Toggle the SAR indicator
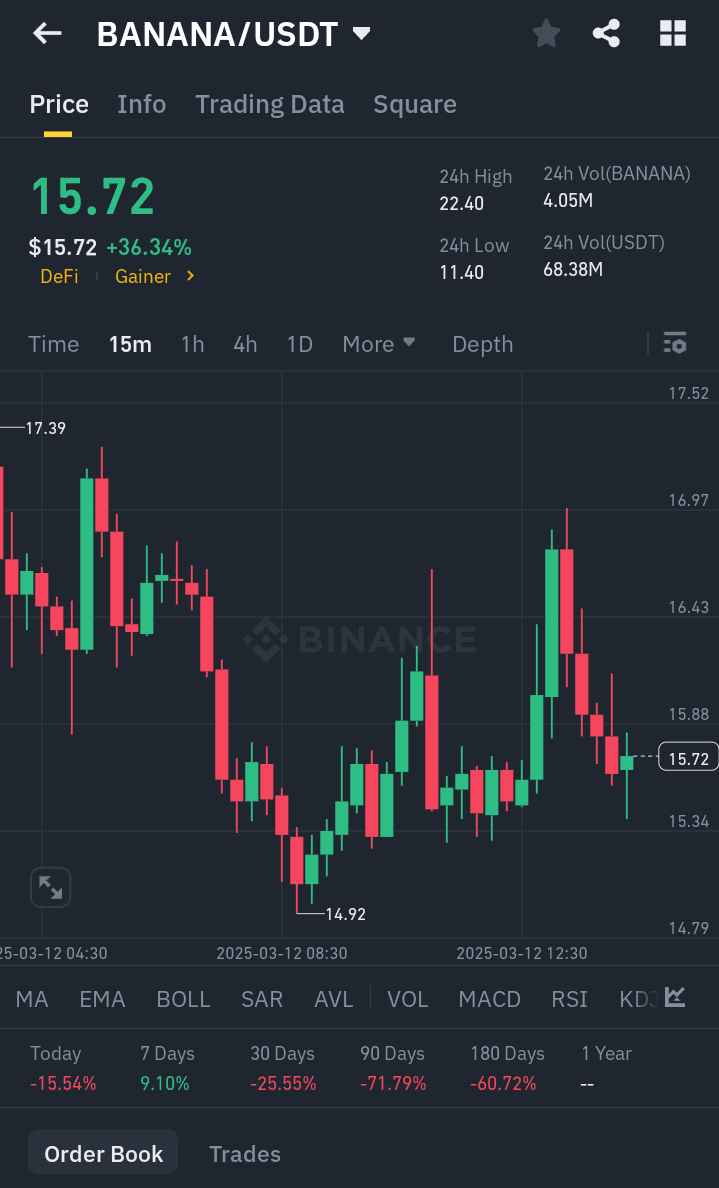This screenshot has height=1188, width=719. coord(261,999)
